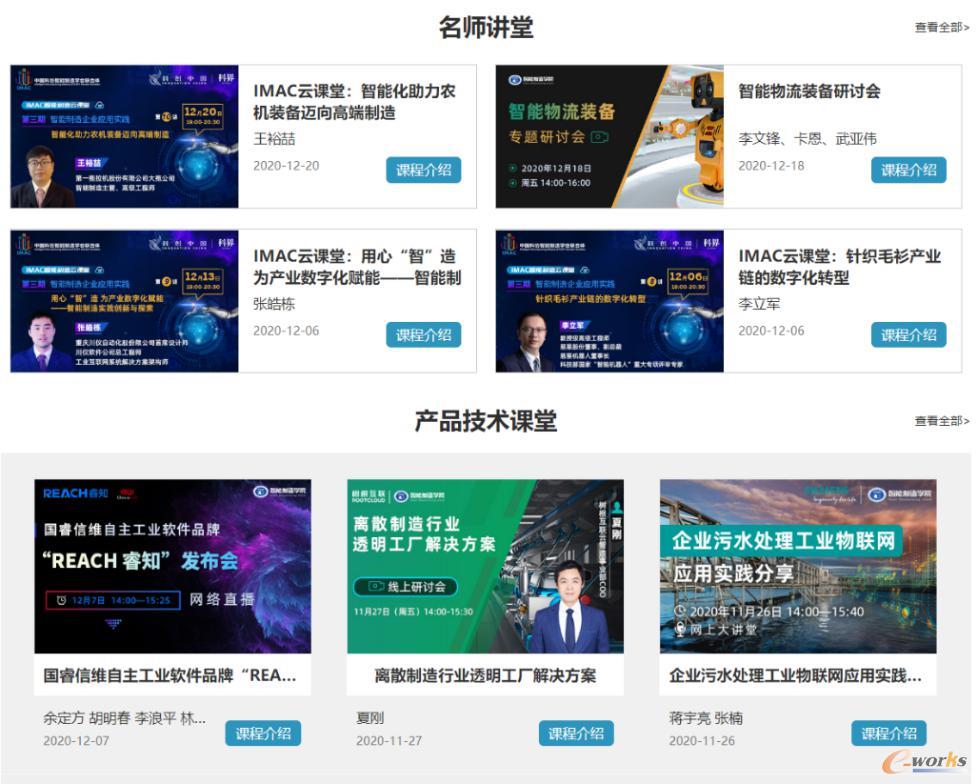Select lecturers 余定方 胡明春 李浪平
The height and width of the screenshot is (784, 977).
[124, 718]
